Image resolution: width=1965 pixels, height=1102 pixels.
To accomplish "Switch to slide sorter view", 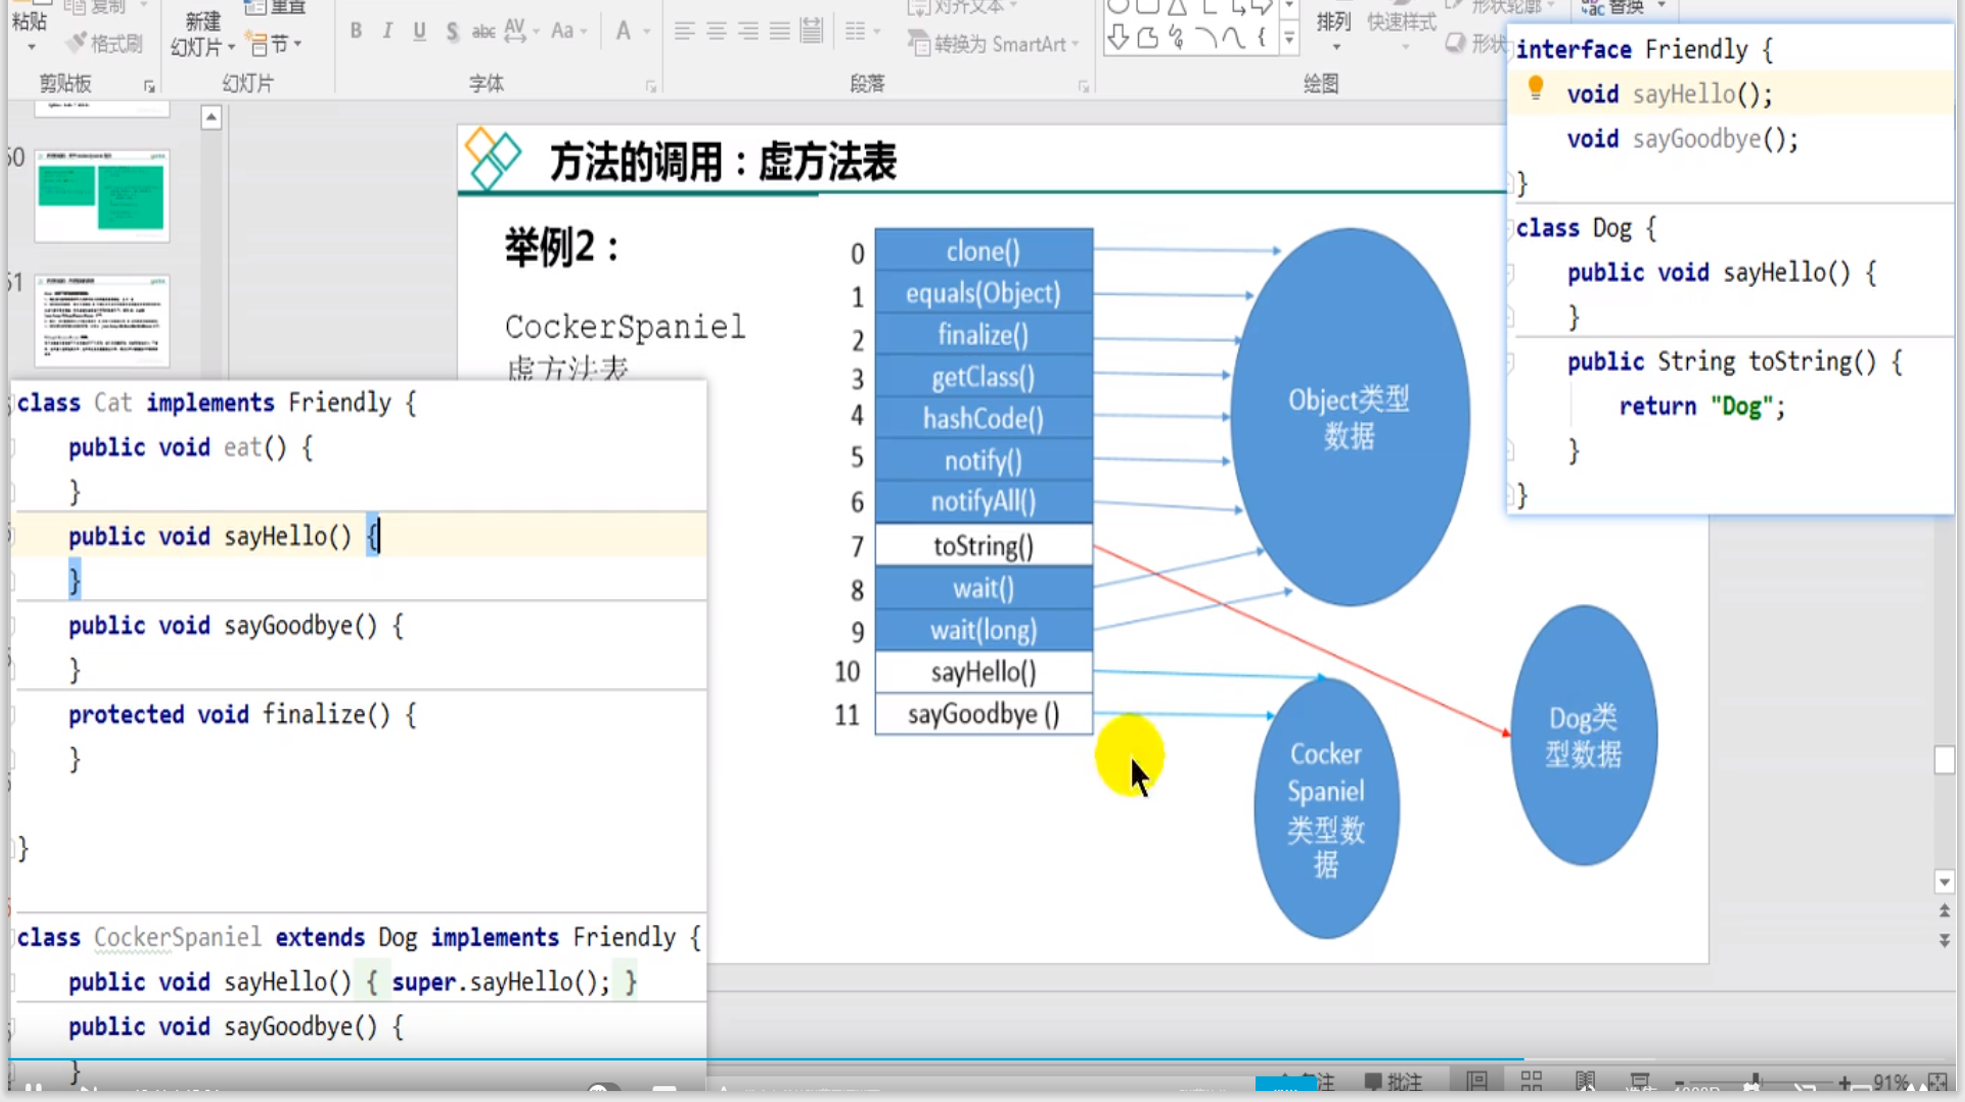I will [1531, 1081].
